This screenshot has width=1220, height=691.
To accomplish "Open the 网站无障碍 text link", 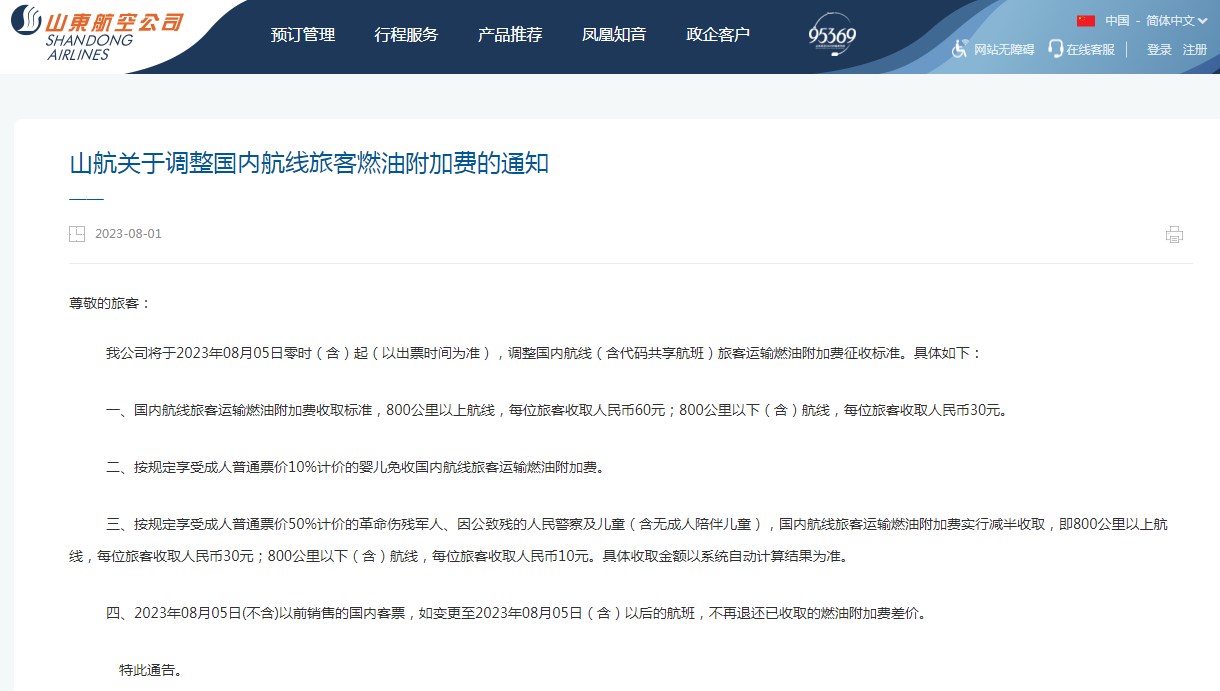I will (x=1004, y=49).
